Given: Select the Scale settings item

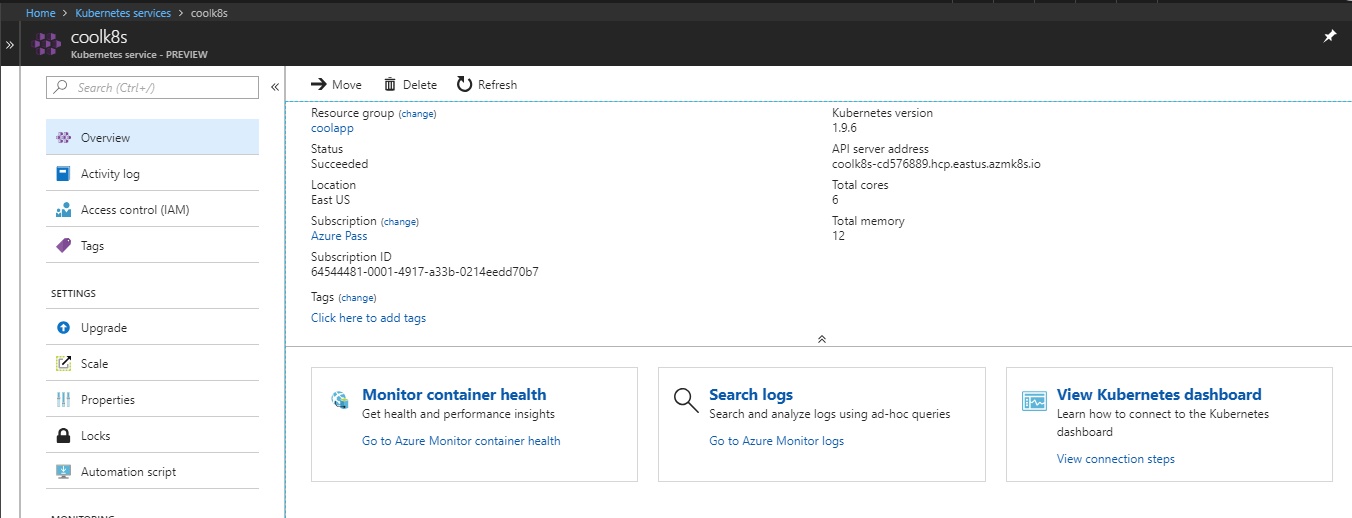Looking at the screenshot, I should (152, 364).
